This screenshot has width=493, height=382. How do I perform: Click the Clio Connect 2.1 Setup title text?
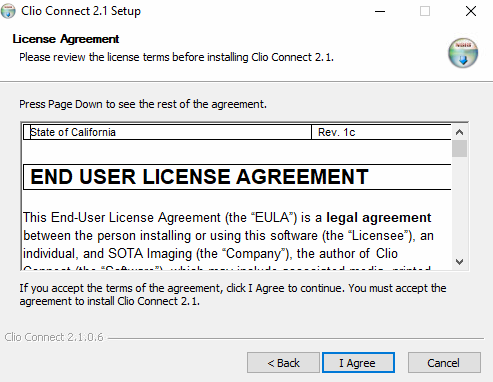81,11
